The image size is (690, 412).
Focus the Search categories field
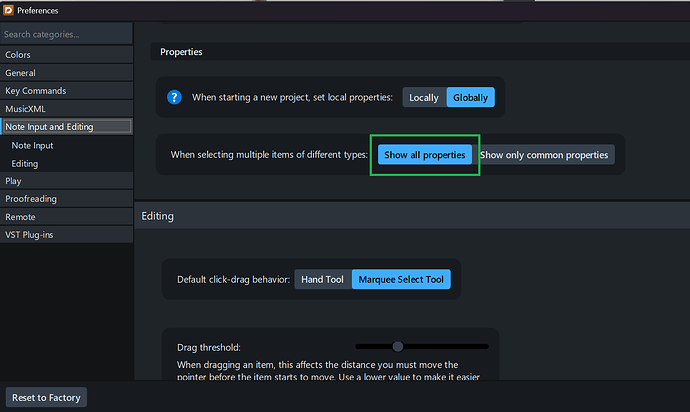pos(66,34)
